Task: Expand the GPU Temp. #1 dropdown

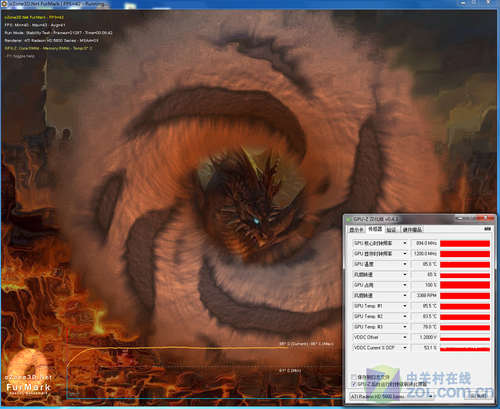Action: pos(405,306)
